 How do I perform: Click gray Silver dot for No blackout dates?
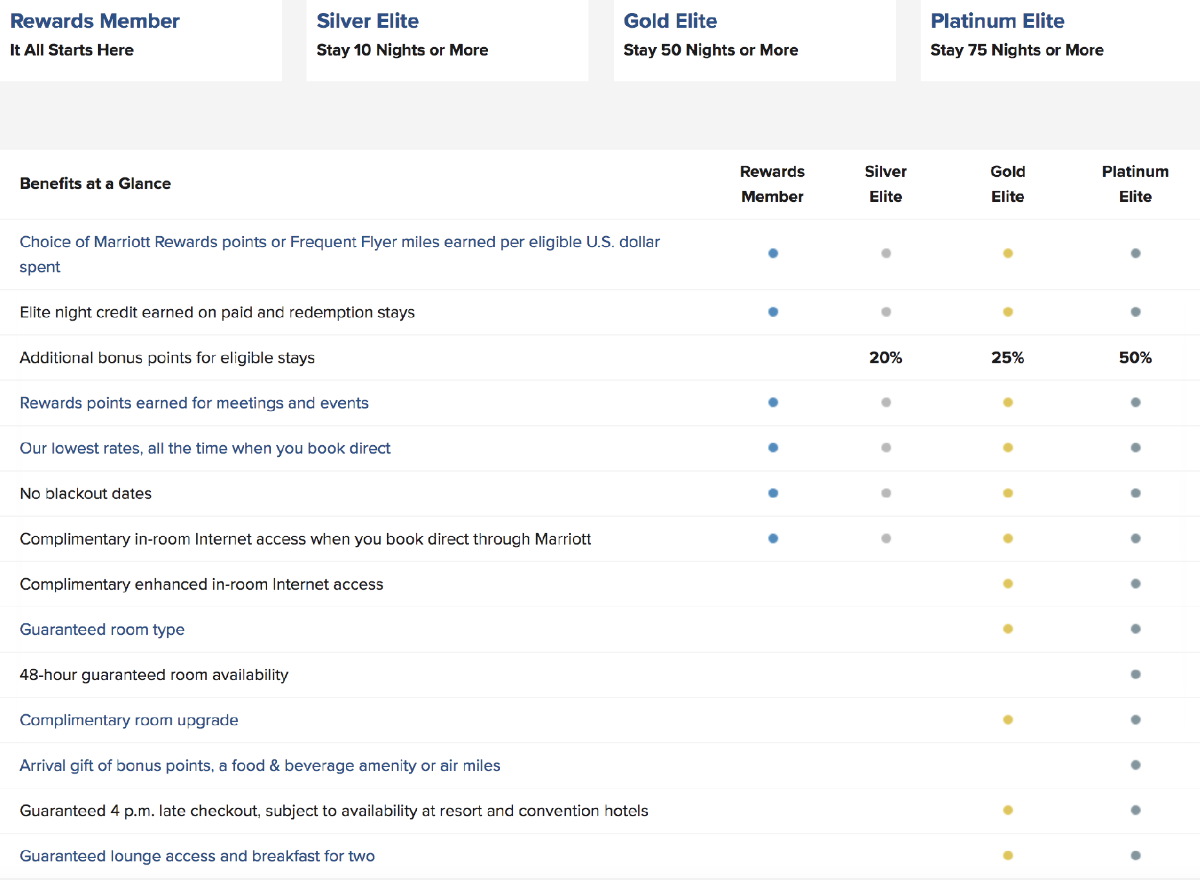click(886, 493)
